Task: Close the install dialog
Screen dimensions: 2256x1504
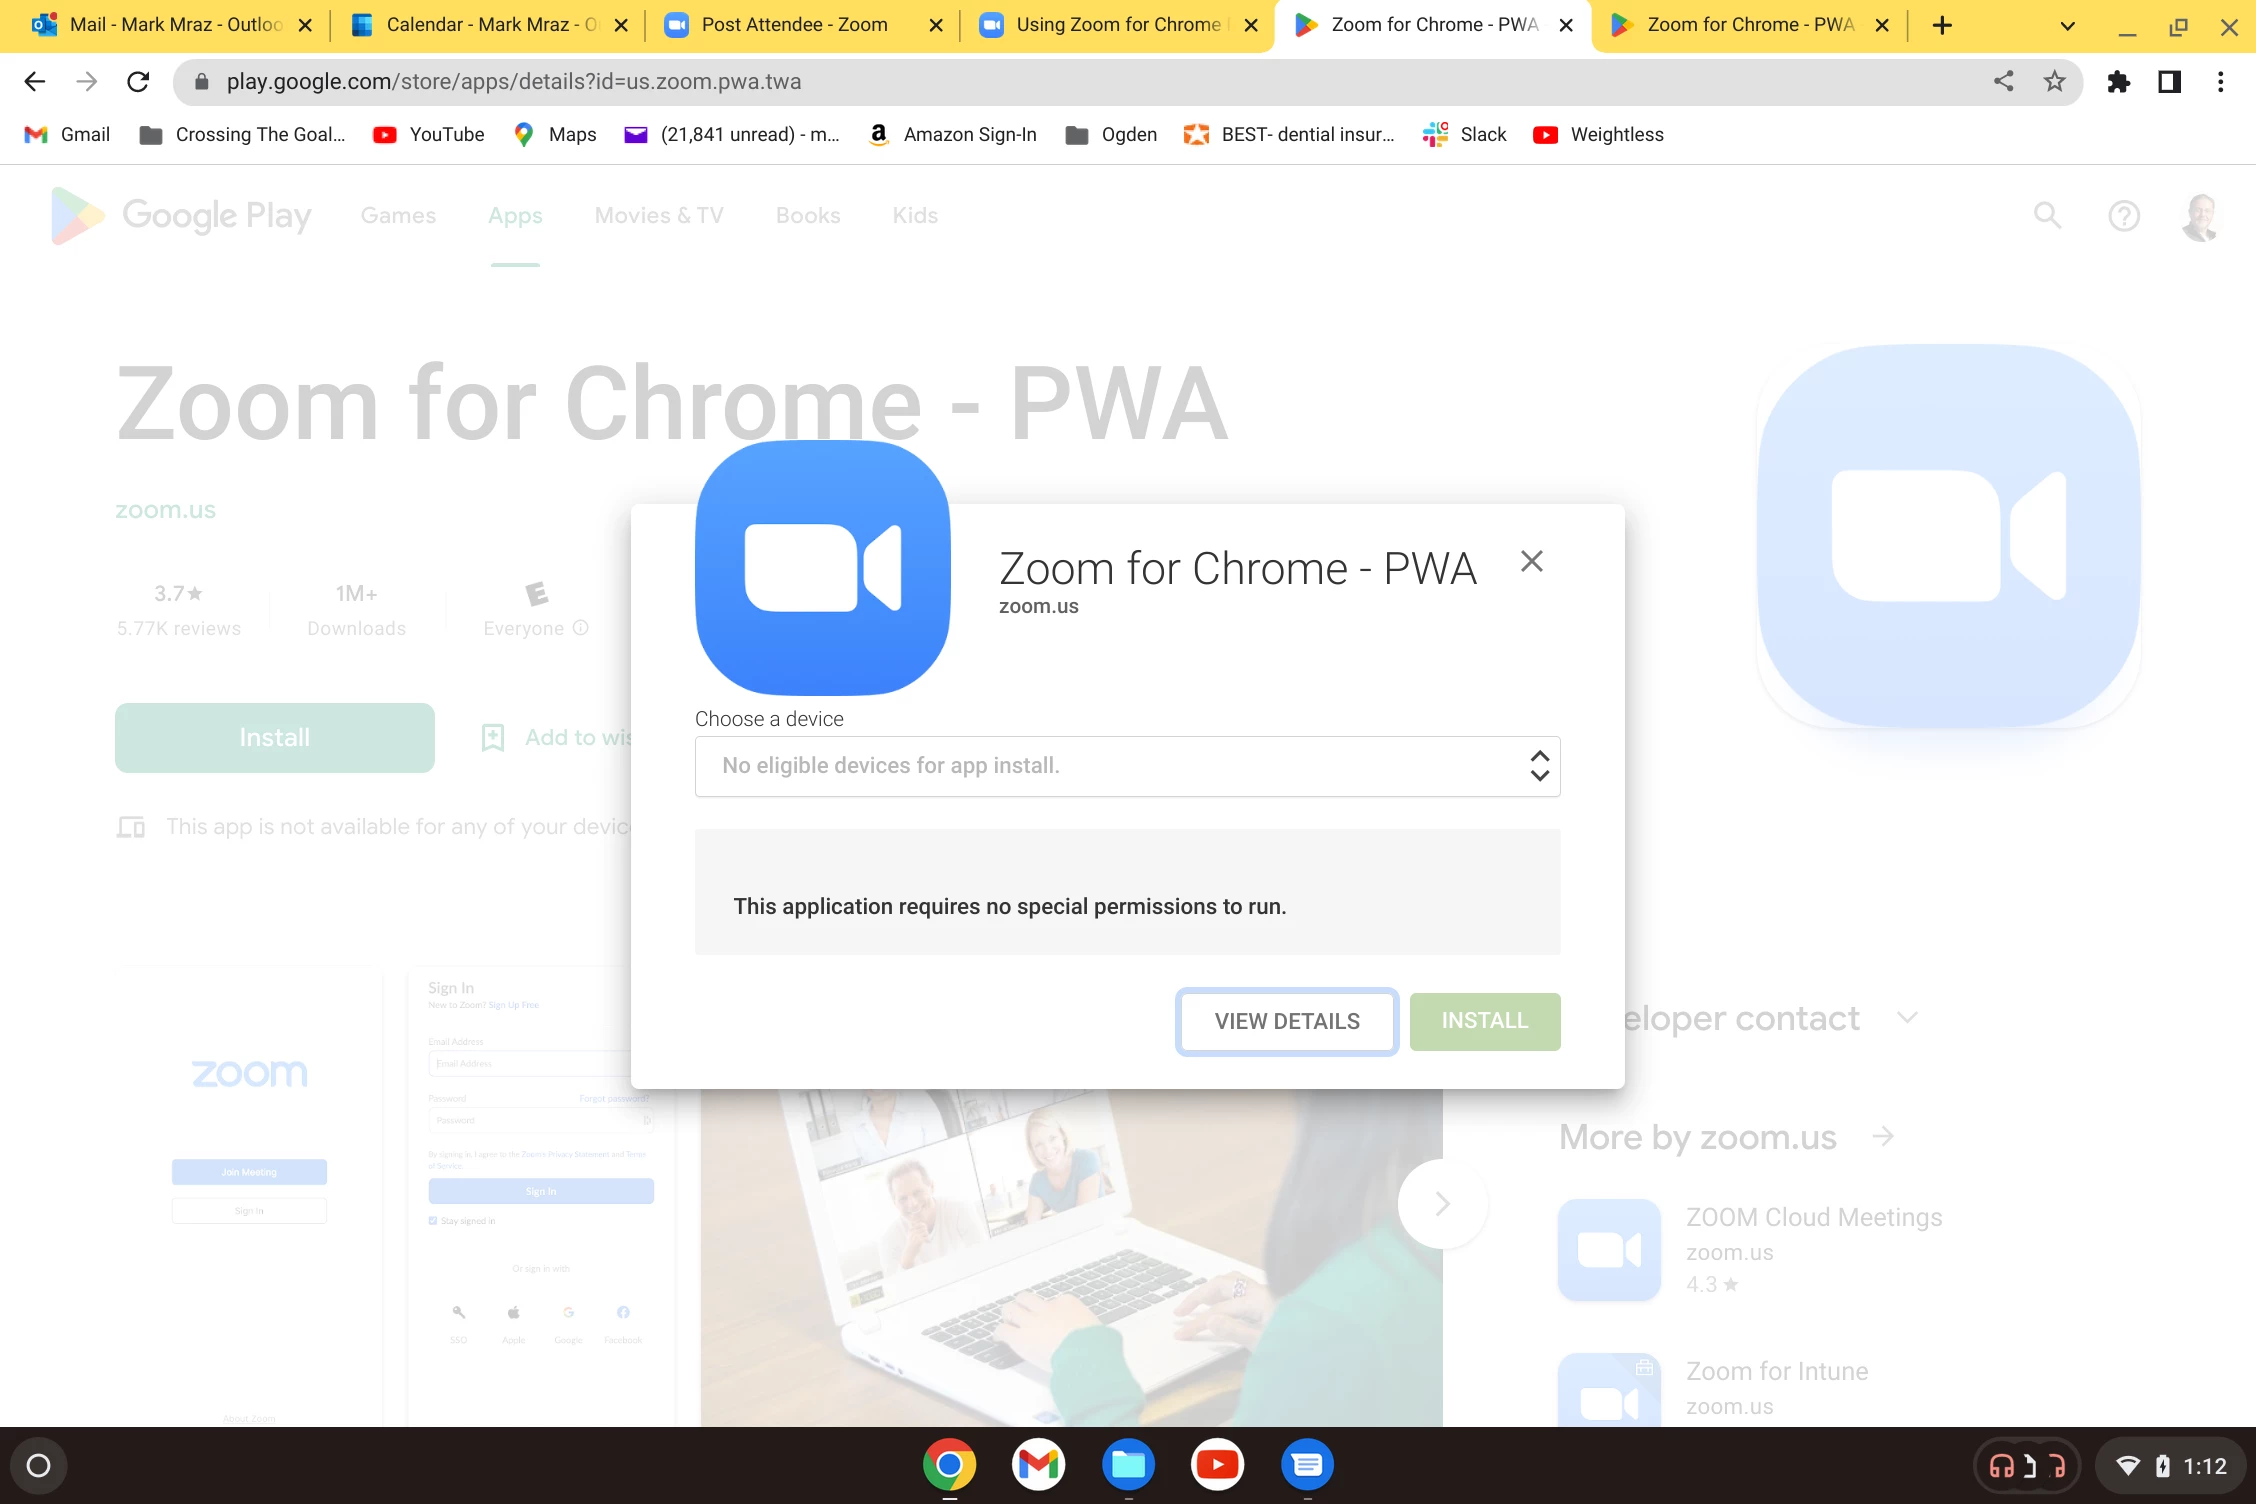Action: pos(1531,561)
